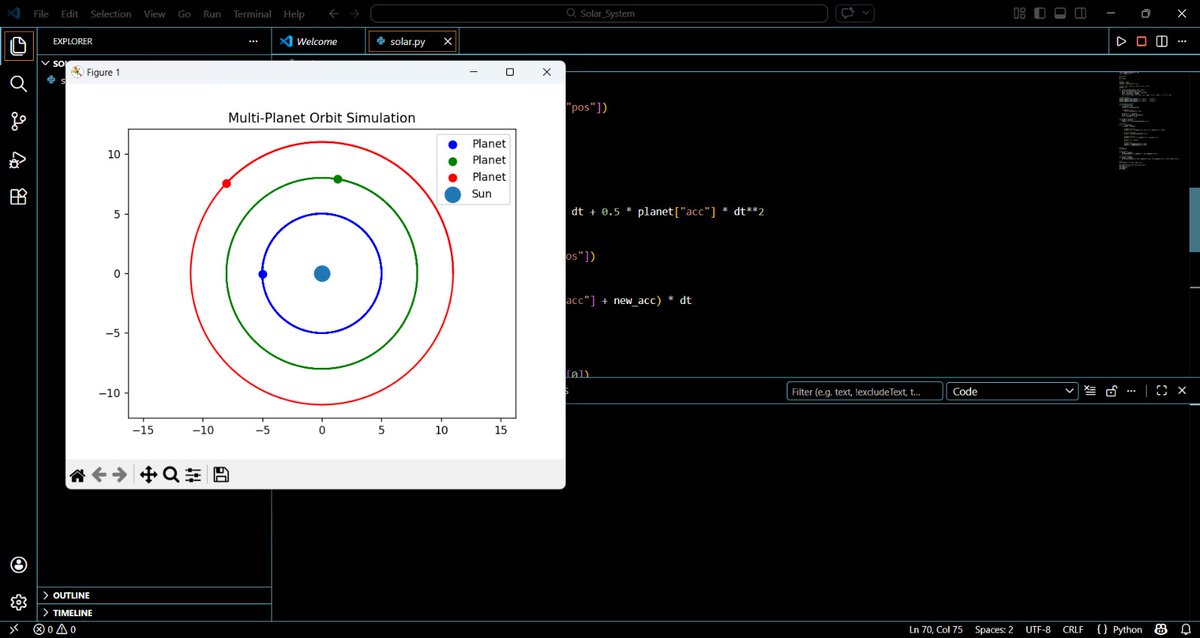Open the Extensions view
This screenshot has width=1200, height=638.
click(x=18, y=197)
